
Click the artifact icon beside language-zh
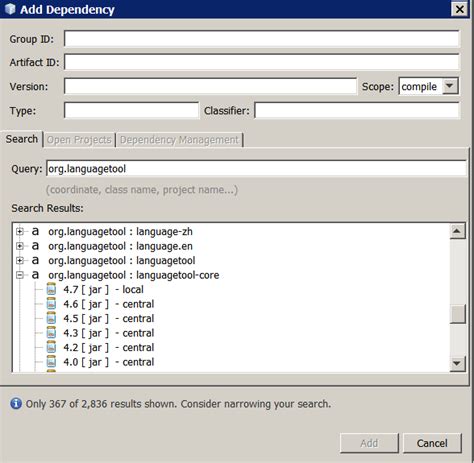pyautogui.click(x=35, y=231)
